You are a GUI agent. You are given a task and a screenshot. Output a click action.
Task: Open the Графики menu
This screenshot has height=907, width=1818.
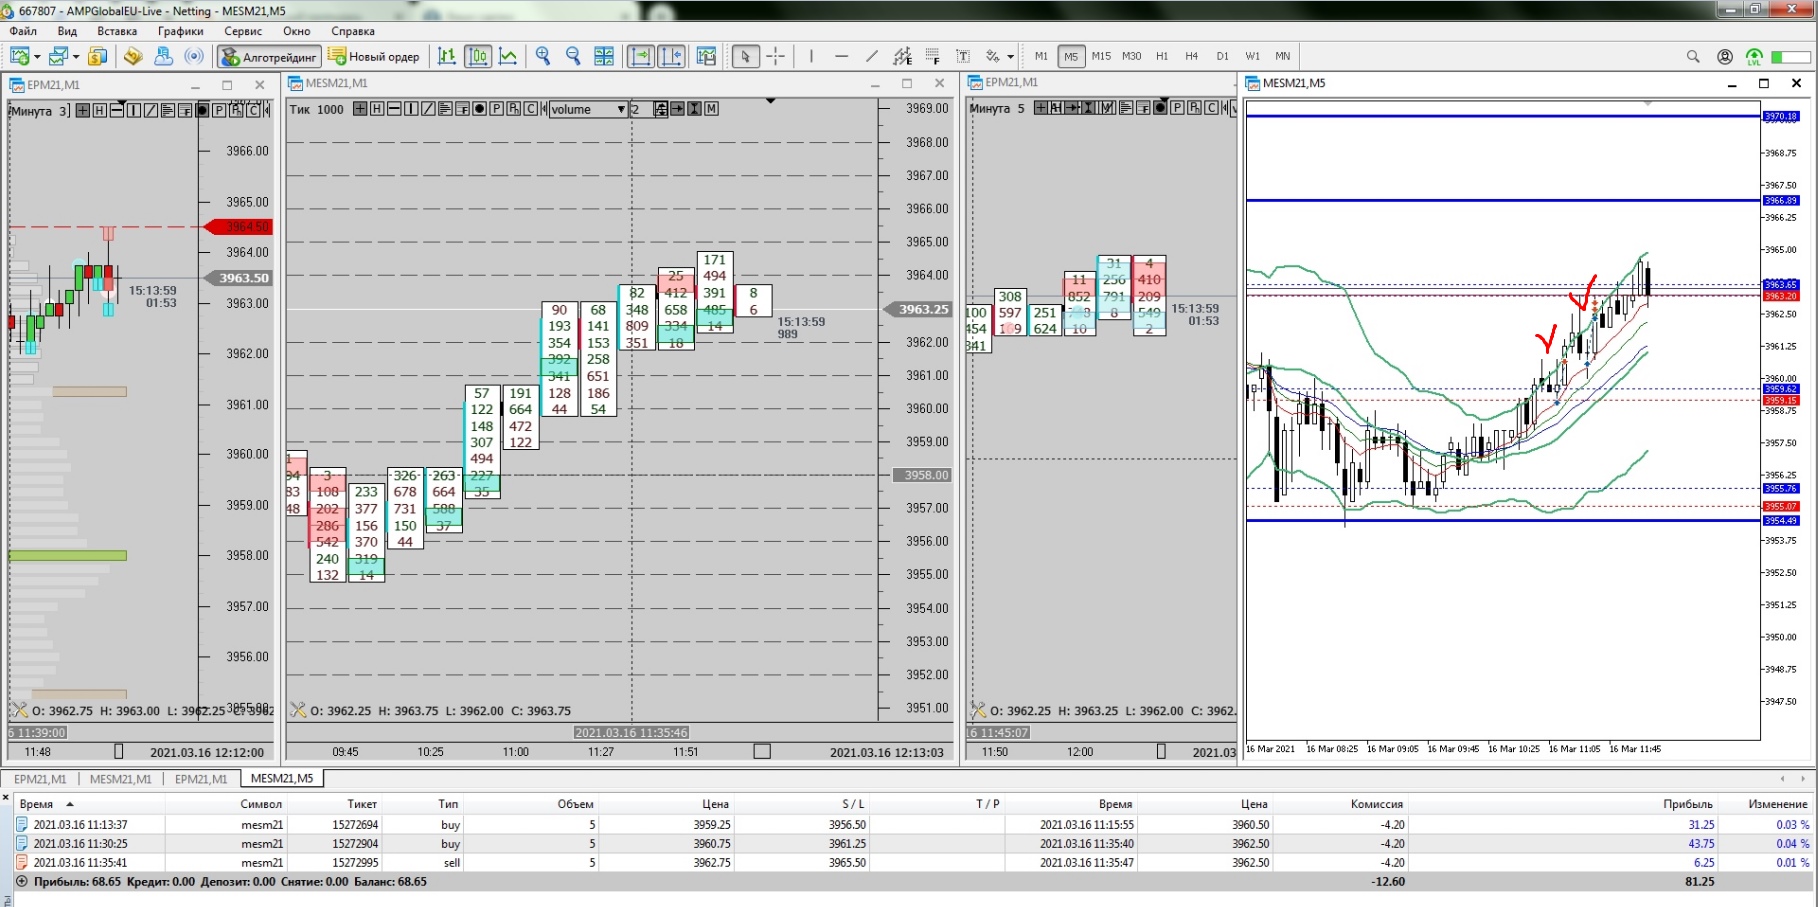pyautogui.click(x=180, y=31)
